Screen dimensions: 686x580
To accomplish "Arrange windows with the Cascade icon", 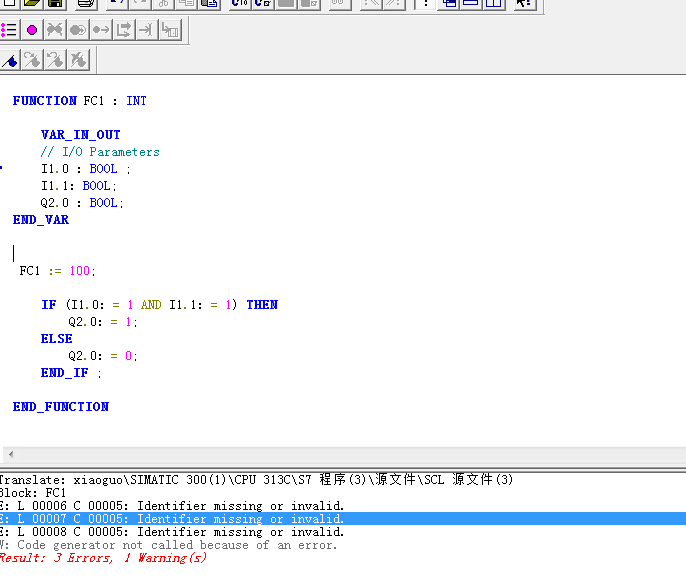I will point(448,3).
